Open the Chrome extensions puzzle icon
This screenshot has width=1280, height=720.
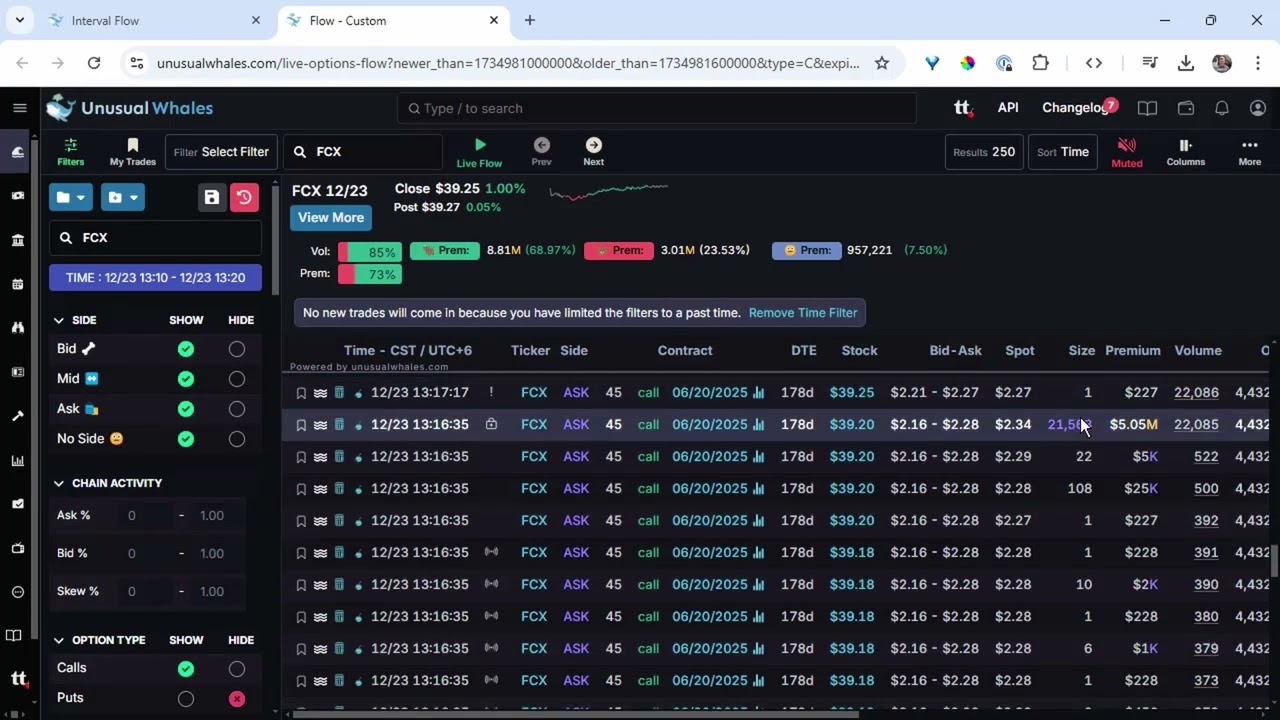(x=1040, y=63)
